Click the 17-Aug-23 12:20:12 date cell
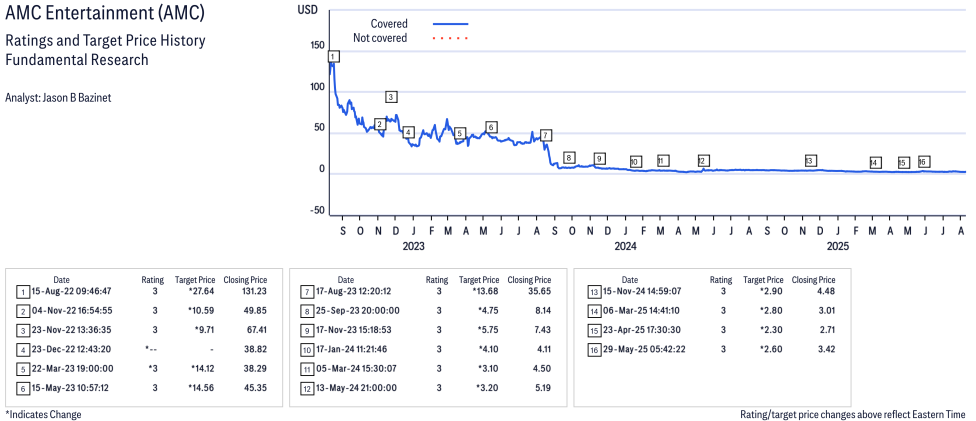The width and height of the screenshot is (976, 421). (x=353, y=291)
